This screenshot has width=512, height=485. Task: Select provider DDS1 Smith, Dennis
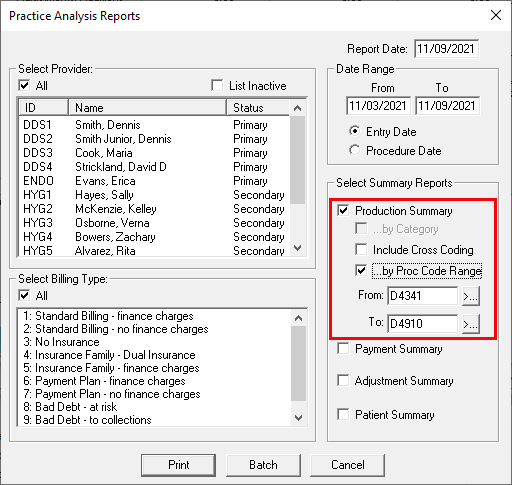point(154,125)
